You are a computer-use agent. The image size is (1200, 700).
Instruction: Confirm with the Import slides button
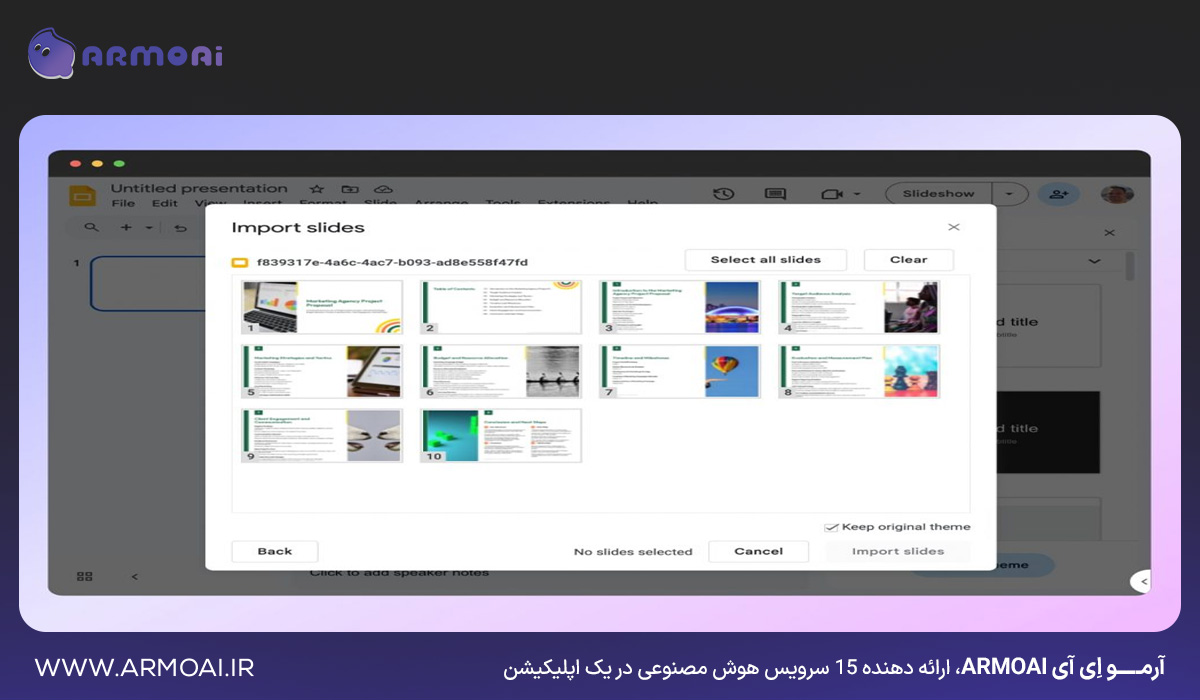point(897,550)
